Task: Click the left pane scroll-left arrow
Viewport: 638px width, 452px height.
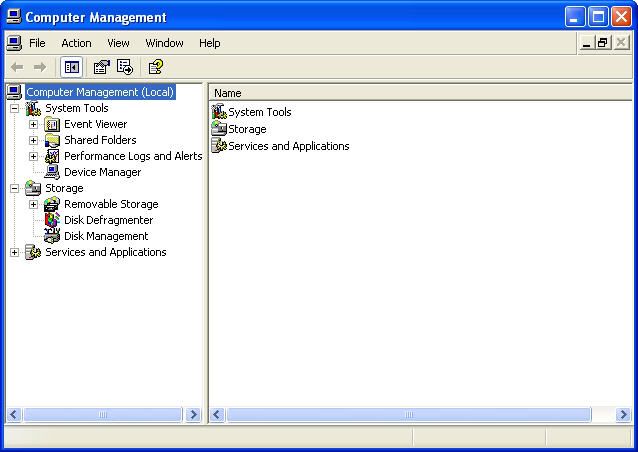Action: [14, 415]
